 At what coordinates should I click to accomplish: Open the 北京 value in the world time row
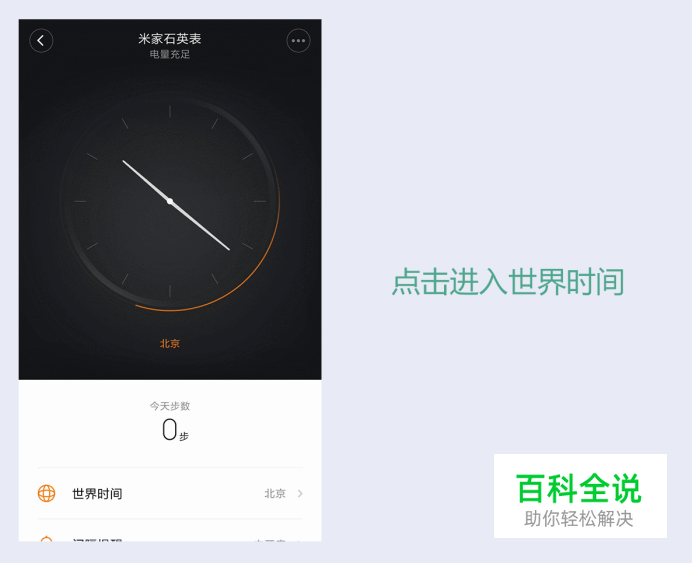(275, 493)
